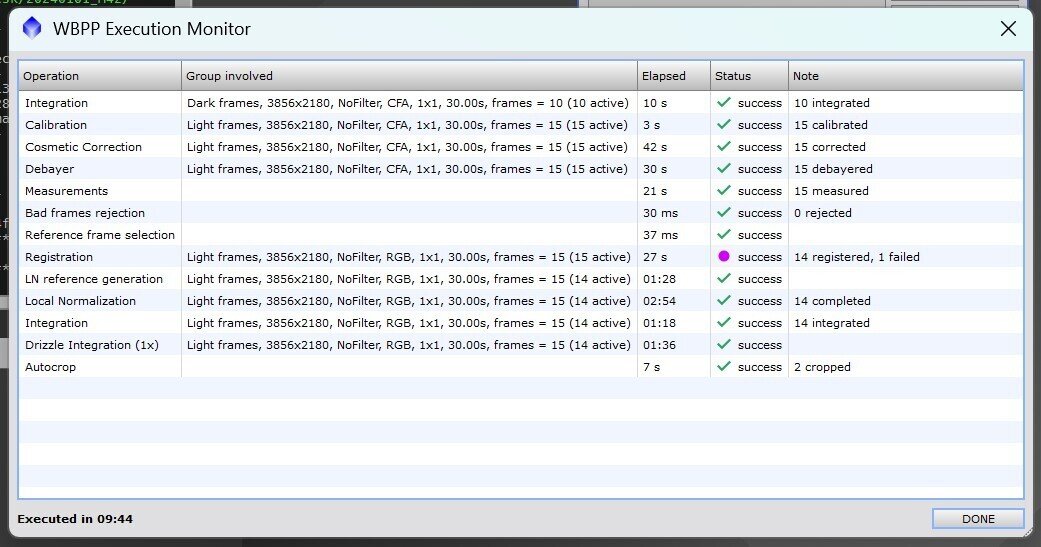Click the '15 corrected' note
1041x547 pixels.
tap(829, 147)
